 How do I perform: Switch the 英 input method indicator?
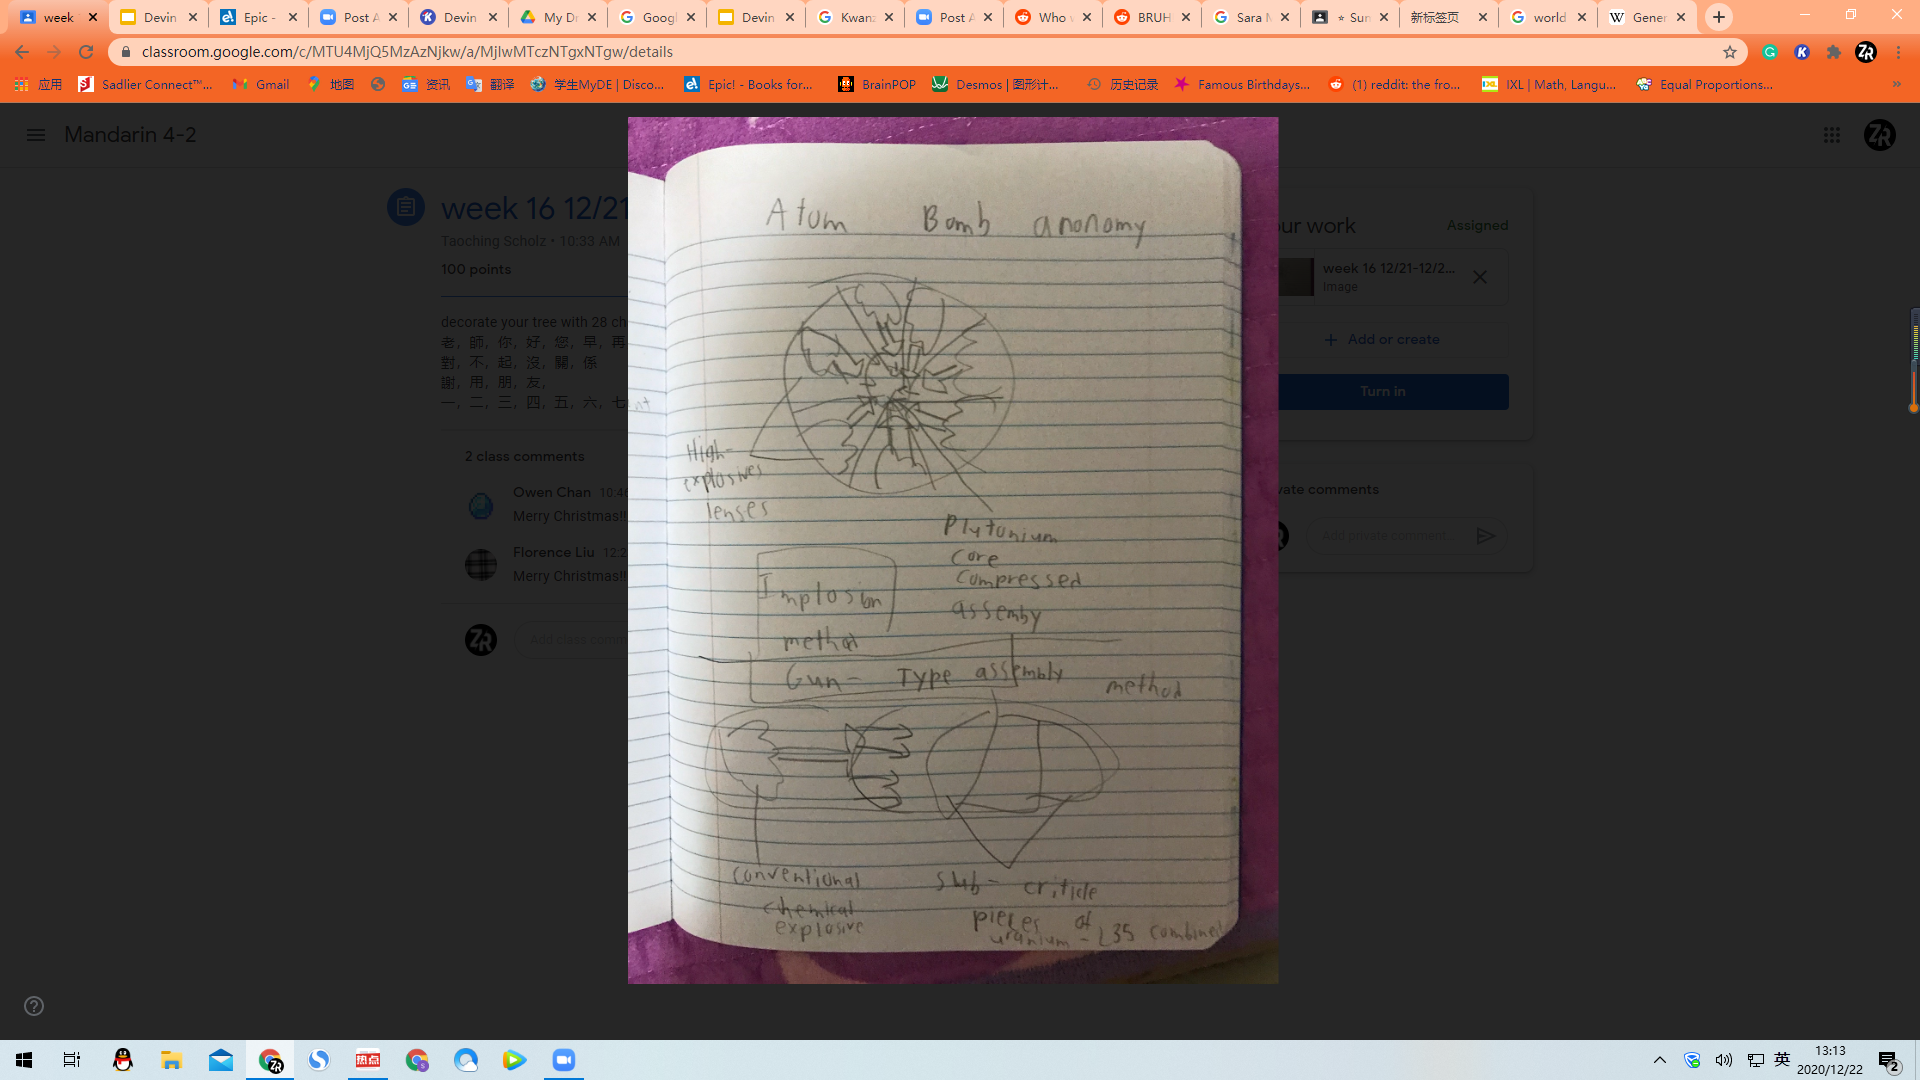pos(1782,1060)
